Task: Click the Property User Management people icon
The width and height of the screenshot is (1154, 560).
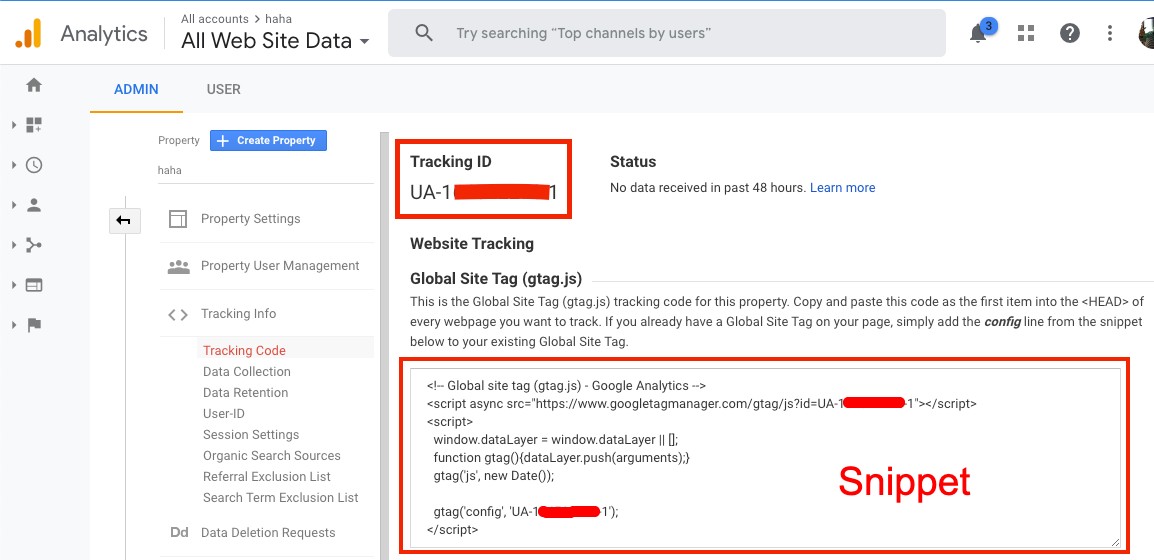Action: 178,266
